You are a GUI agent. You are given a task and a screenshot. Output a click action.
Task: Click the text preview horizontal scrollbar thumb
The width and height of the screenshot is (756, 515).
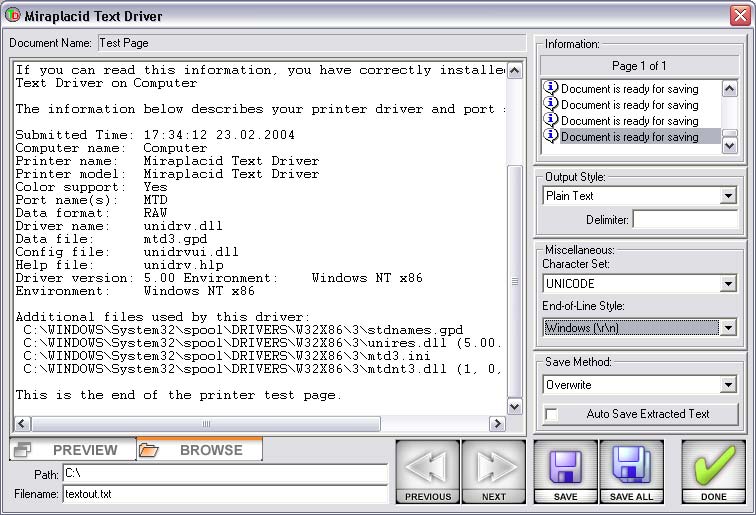(x=206, y=424)
